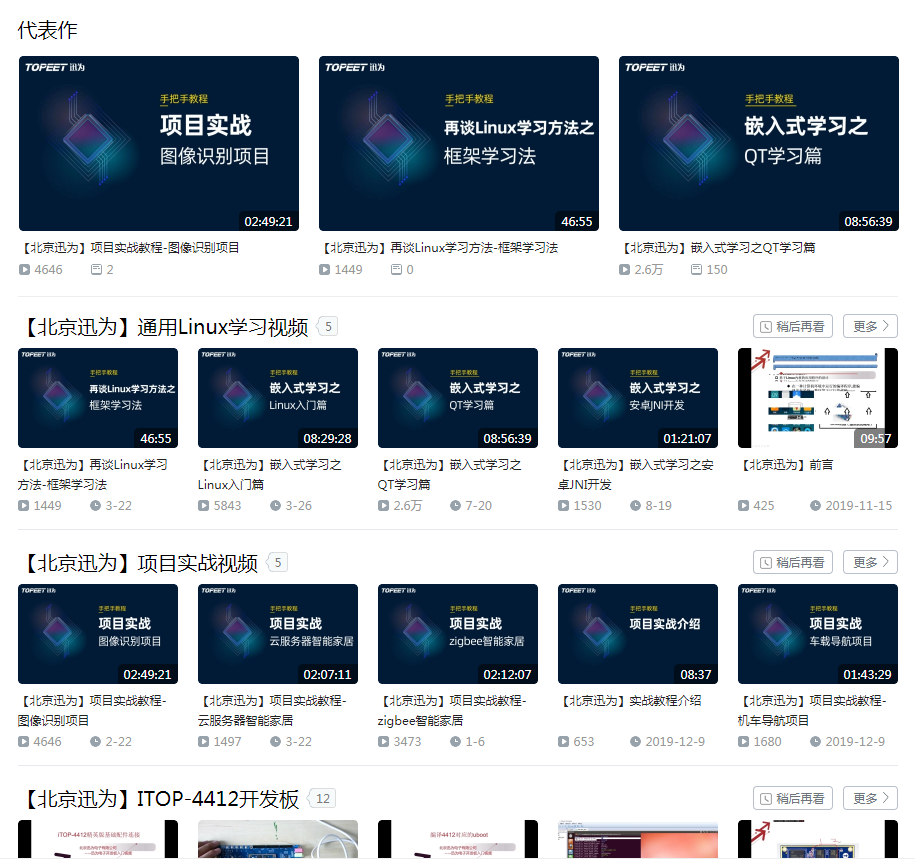
Task: Click the clock icon beside date 8-19
Action: (x=635, y=505)
